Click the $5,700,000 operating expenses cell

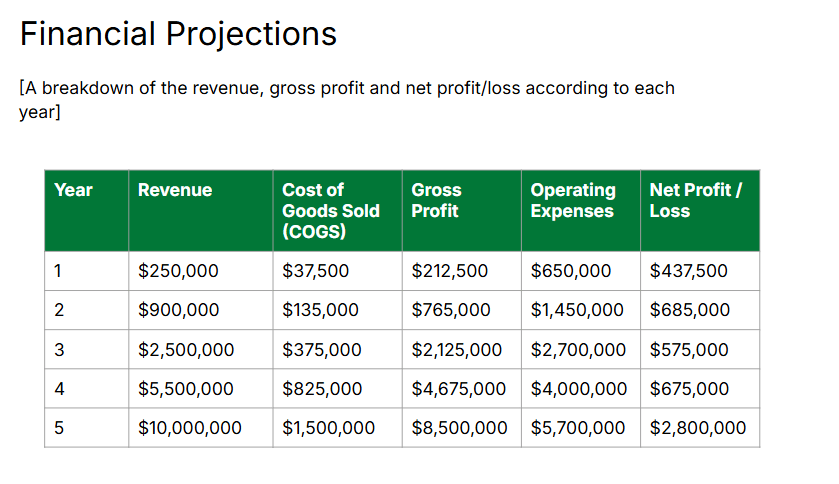click(x=578, y=428)
